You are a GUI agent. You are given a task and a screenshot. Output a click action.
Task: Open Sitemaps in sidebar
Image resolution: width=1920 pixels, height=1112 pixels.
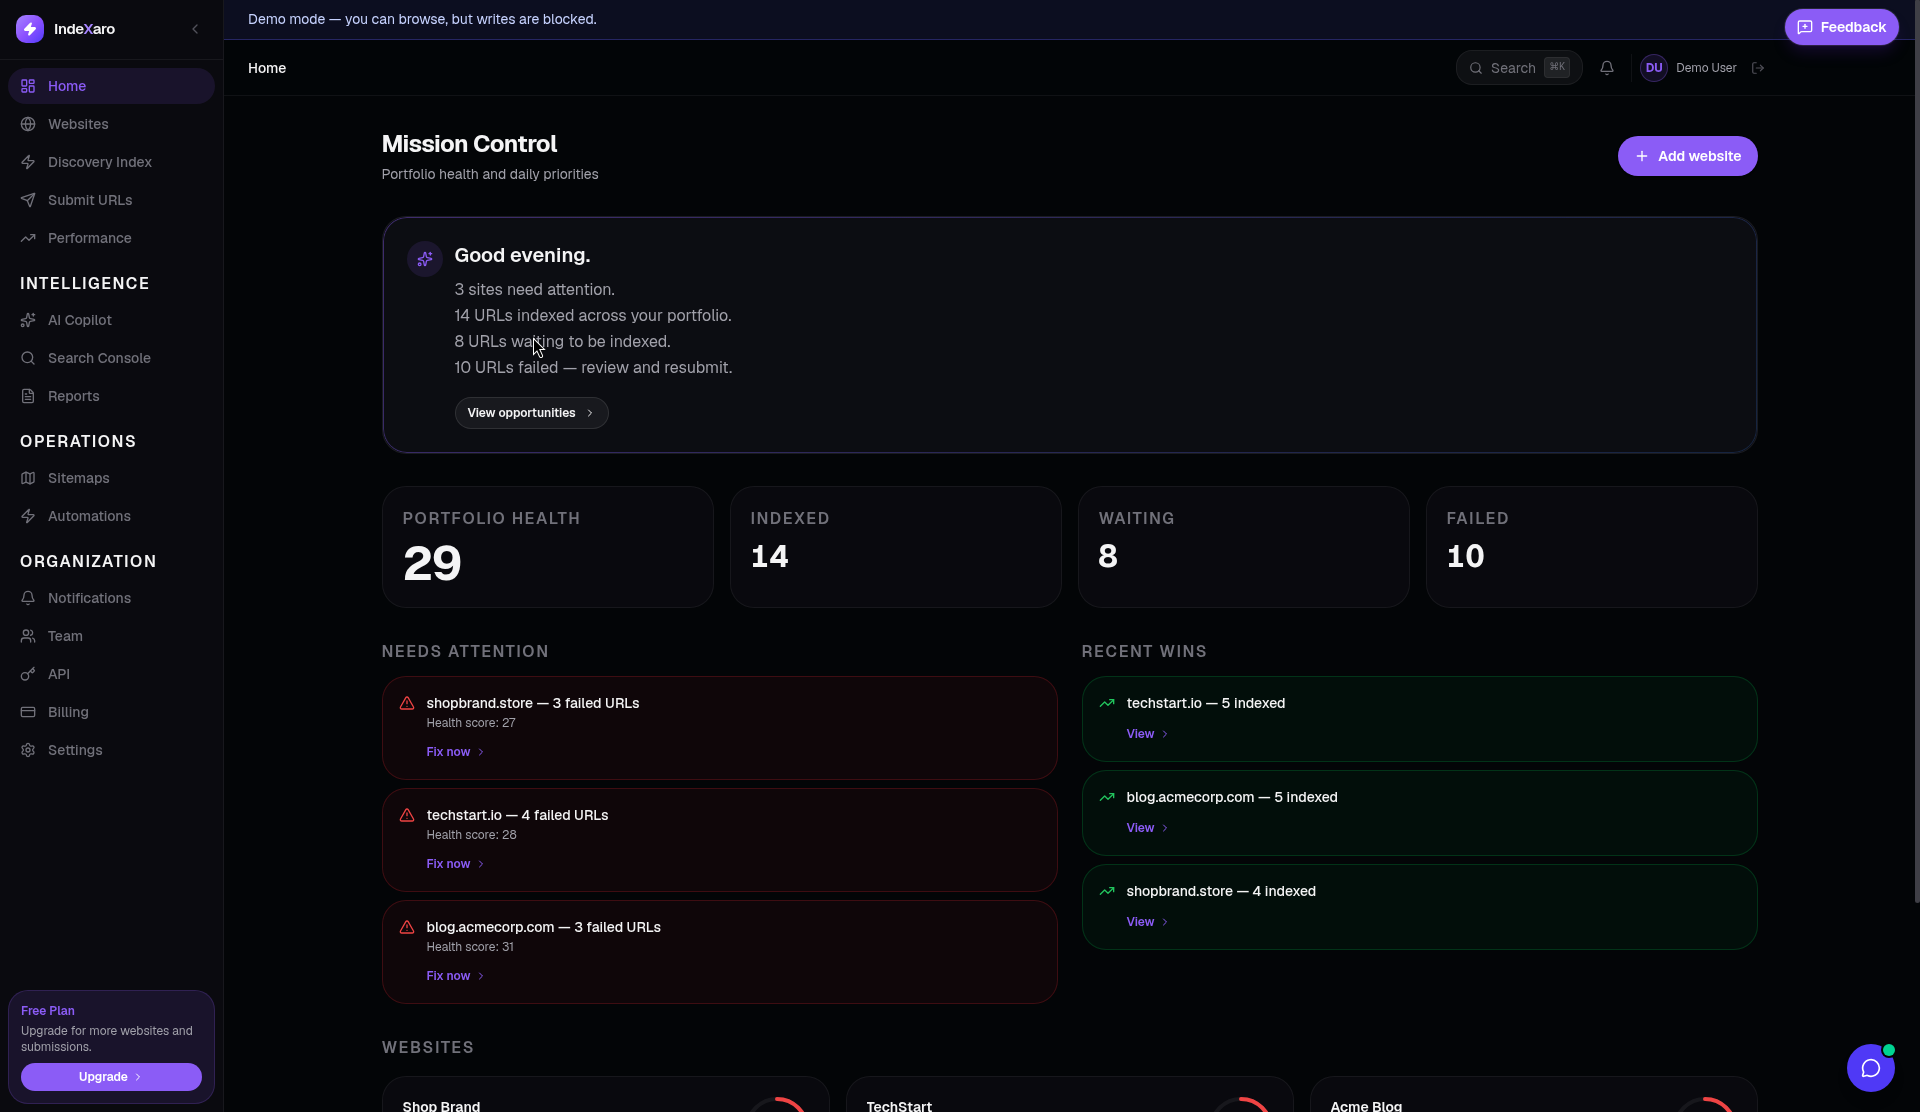pyautogui.click(x=111, y=478)
